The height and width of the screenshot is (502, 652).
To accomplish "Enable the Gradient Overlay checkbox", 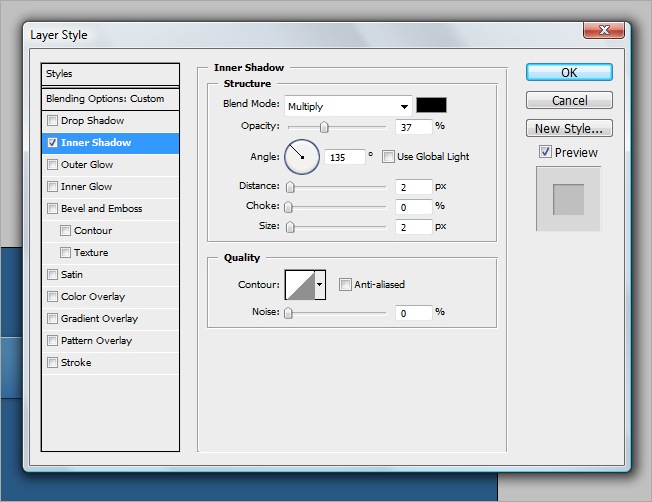I will tap(52, 319).
